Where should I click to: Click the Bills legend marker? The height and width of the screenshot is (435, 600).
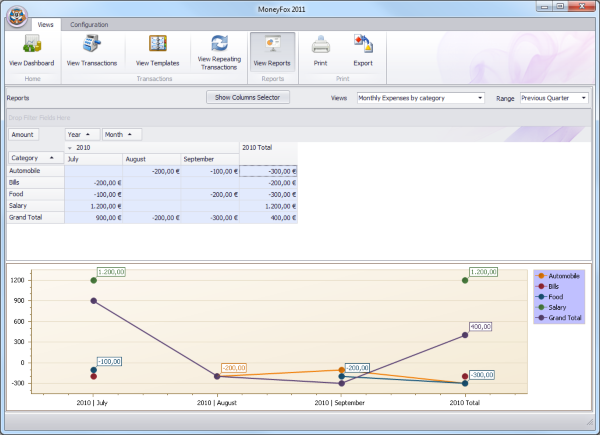coord(541,286)
